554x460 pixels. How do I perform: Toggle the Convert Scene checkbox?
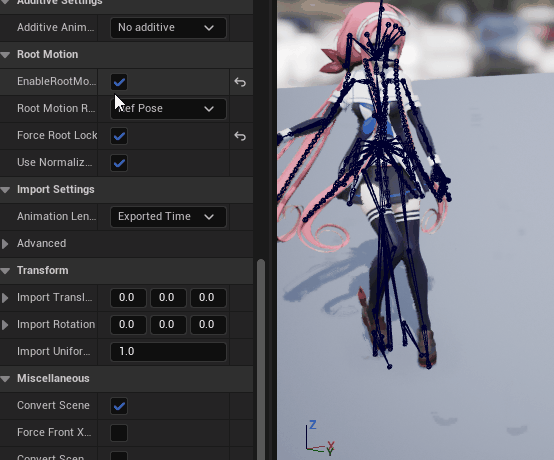pyautogui.click(x=119, y=406)
